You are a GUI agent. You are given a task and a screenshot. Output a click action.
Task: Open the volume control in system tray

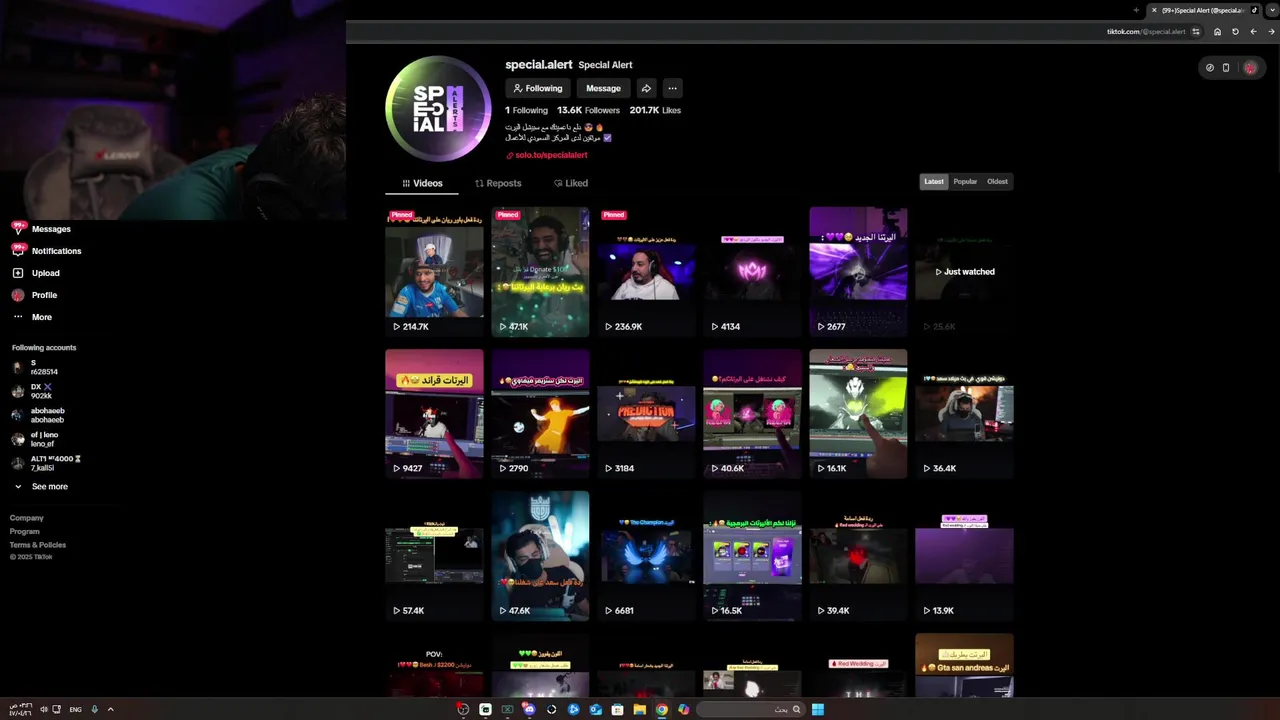42,709
